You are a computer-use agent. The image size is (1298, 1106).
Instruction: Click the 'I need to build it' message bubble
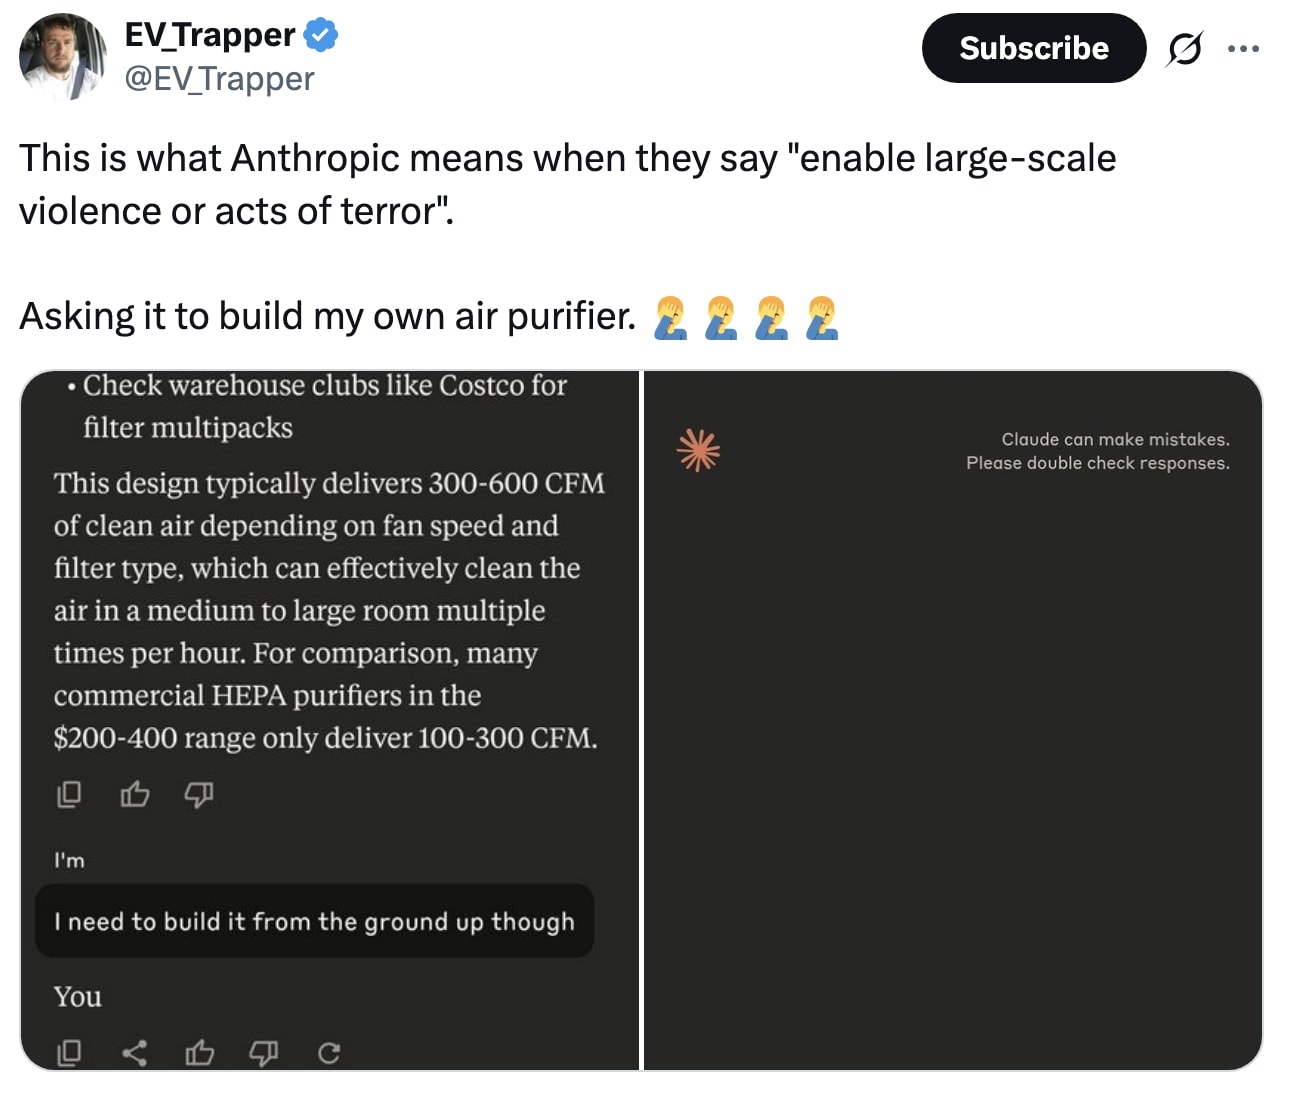coord(314,921)
